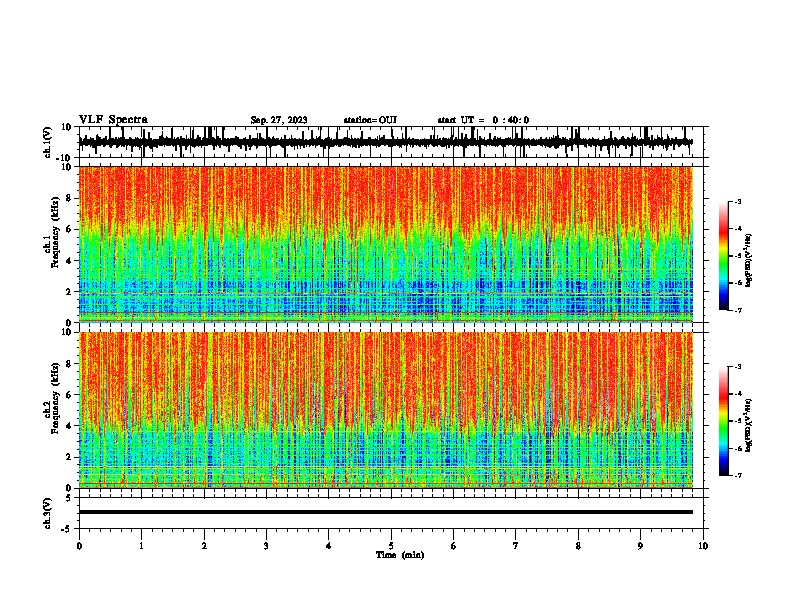Viewport: 792px width, 612px height.
Task: Click the "-7" label on the ch.1 color bar
Action: (x=737, y=310)
